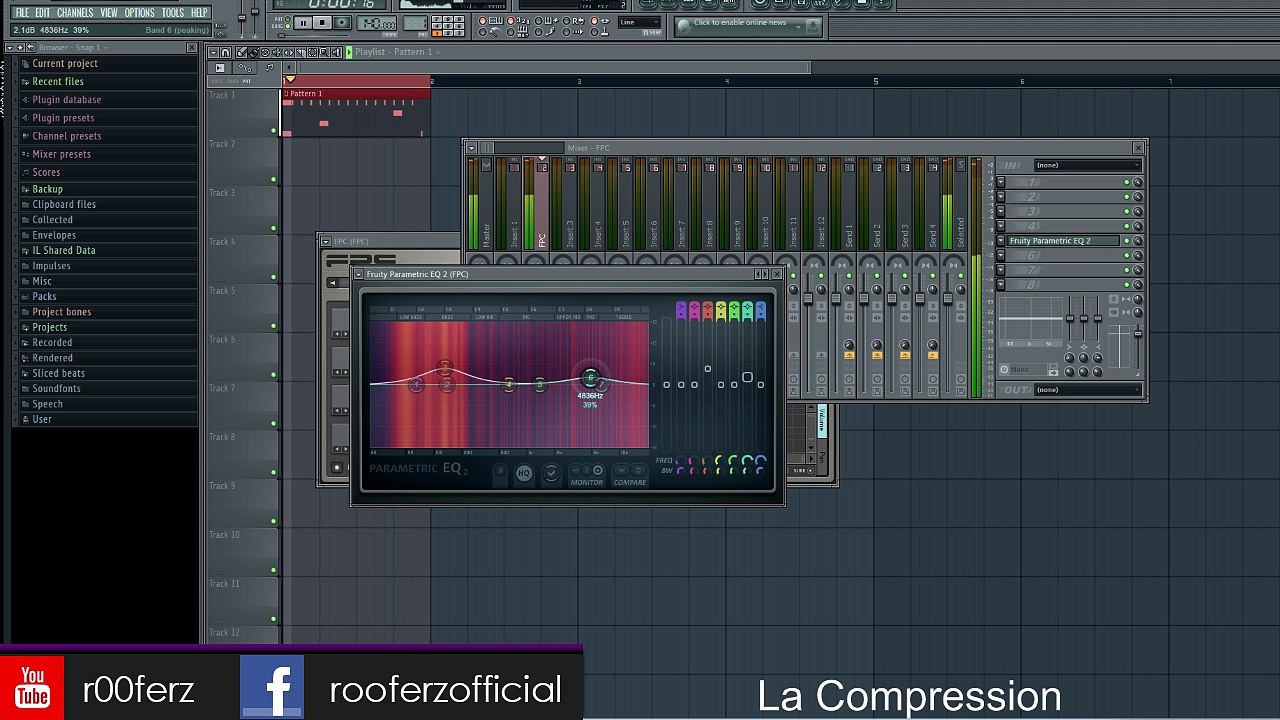Image resolution: width=1280 pixels, height=720 pixels.
Task: Expand Plugin database in browser
Action: pos(108,99)
